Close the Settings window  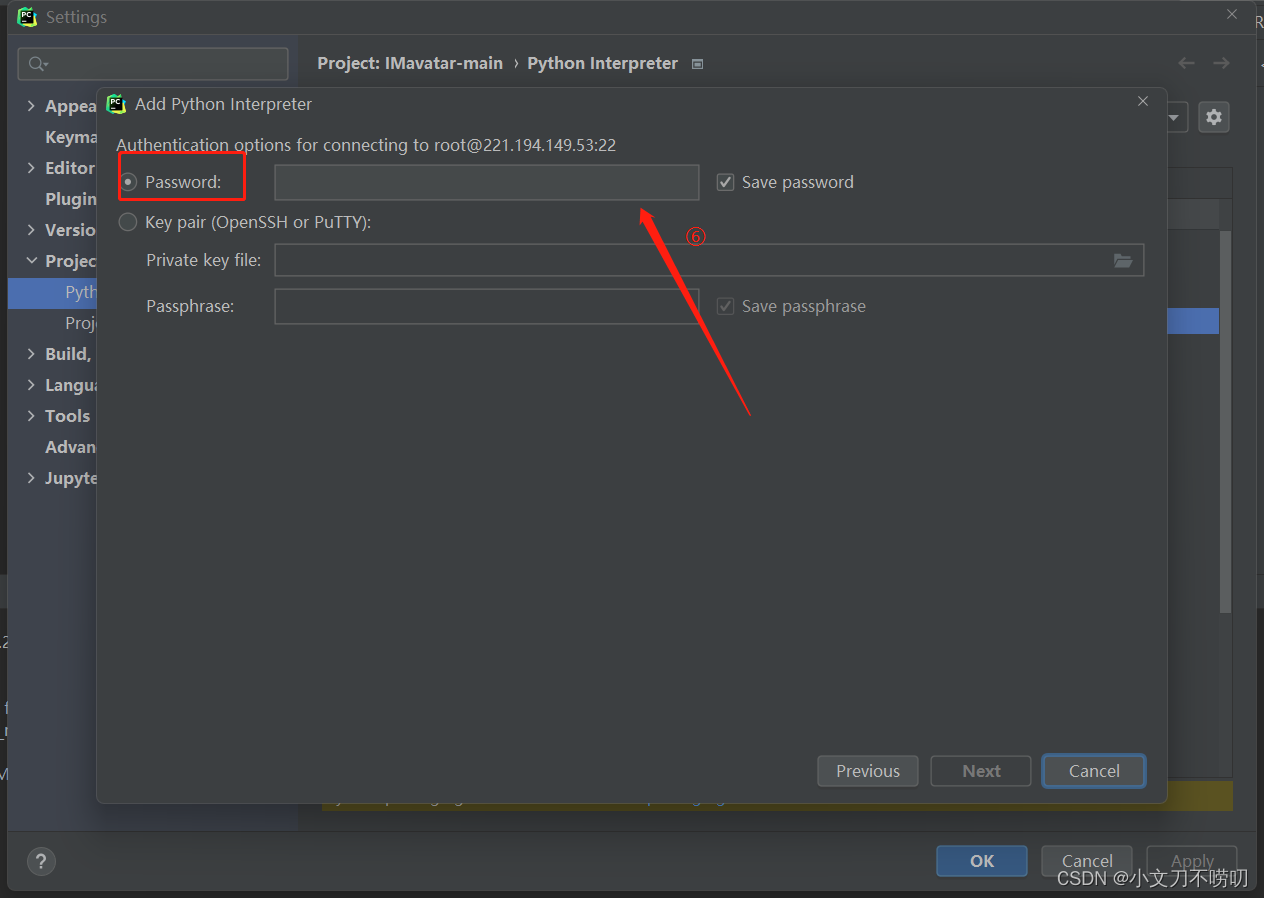pos(1233,14)
